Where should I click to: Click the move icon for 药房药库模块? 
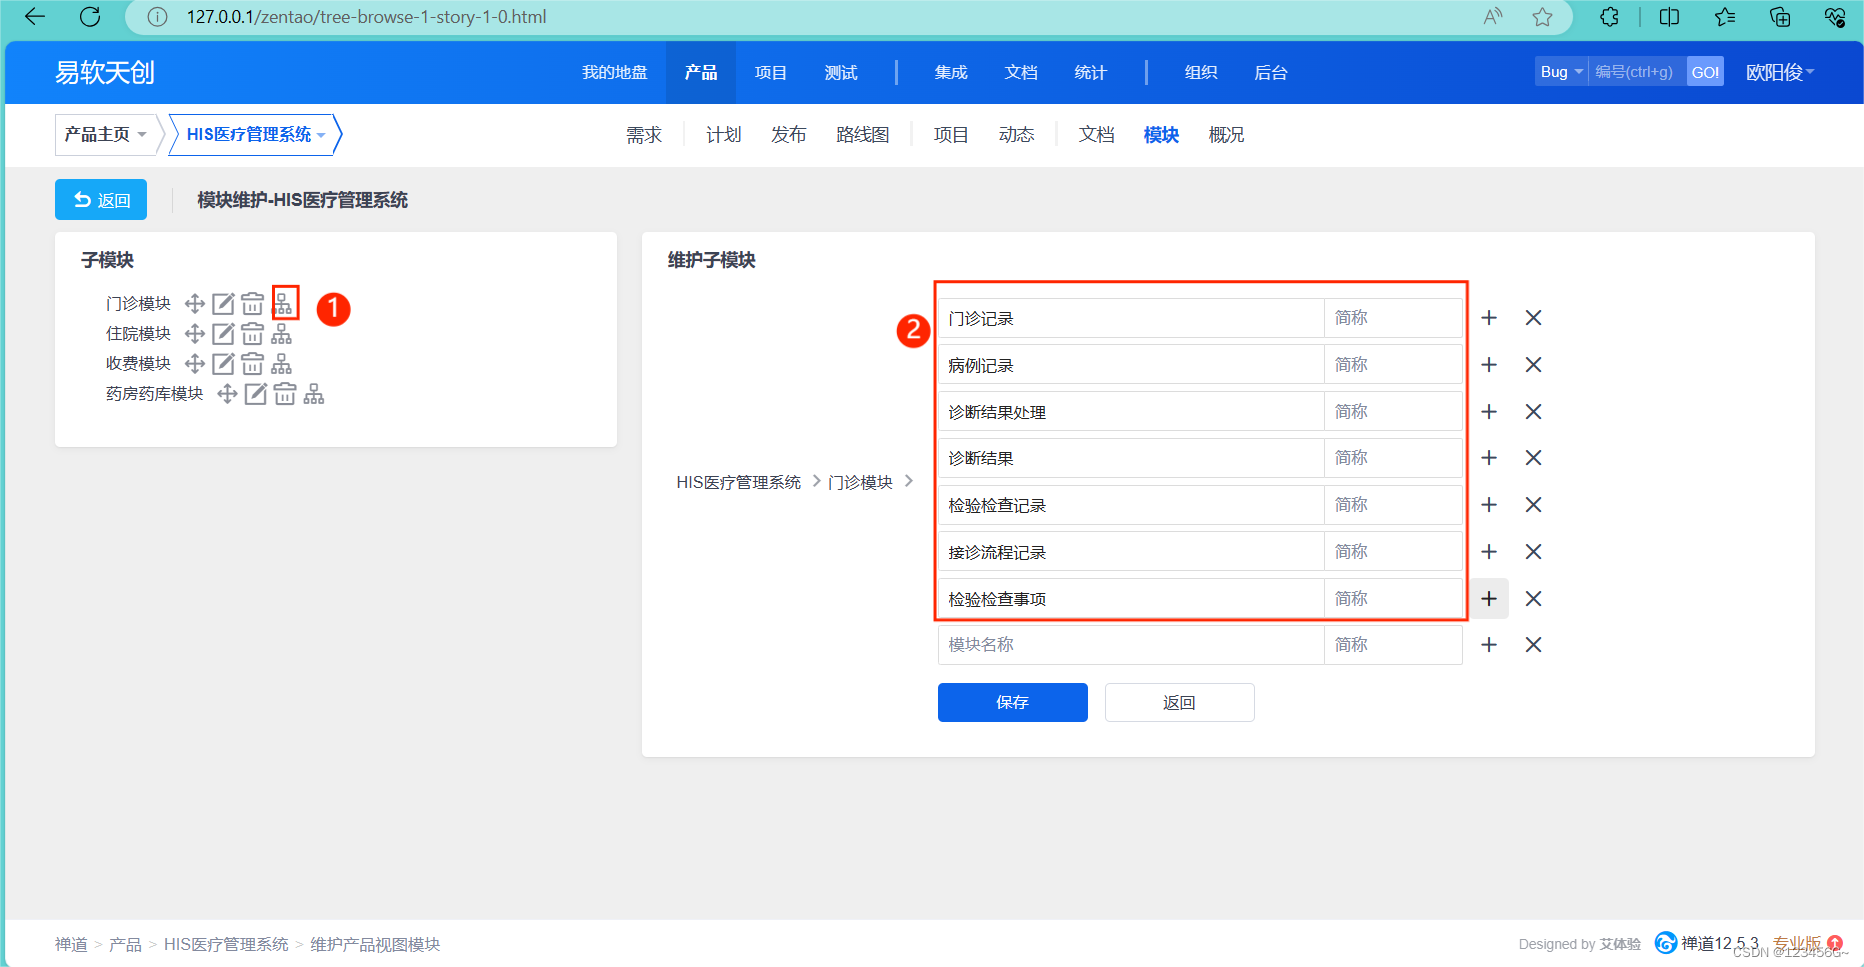228,394
